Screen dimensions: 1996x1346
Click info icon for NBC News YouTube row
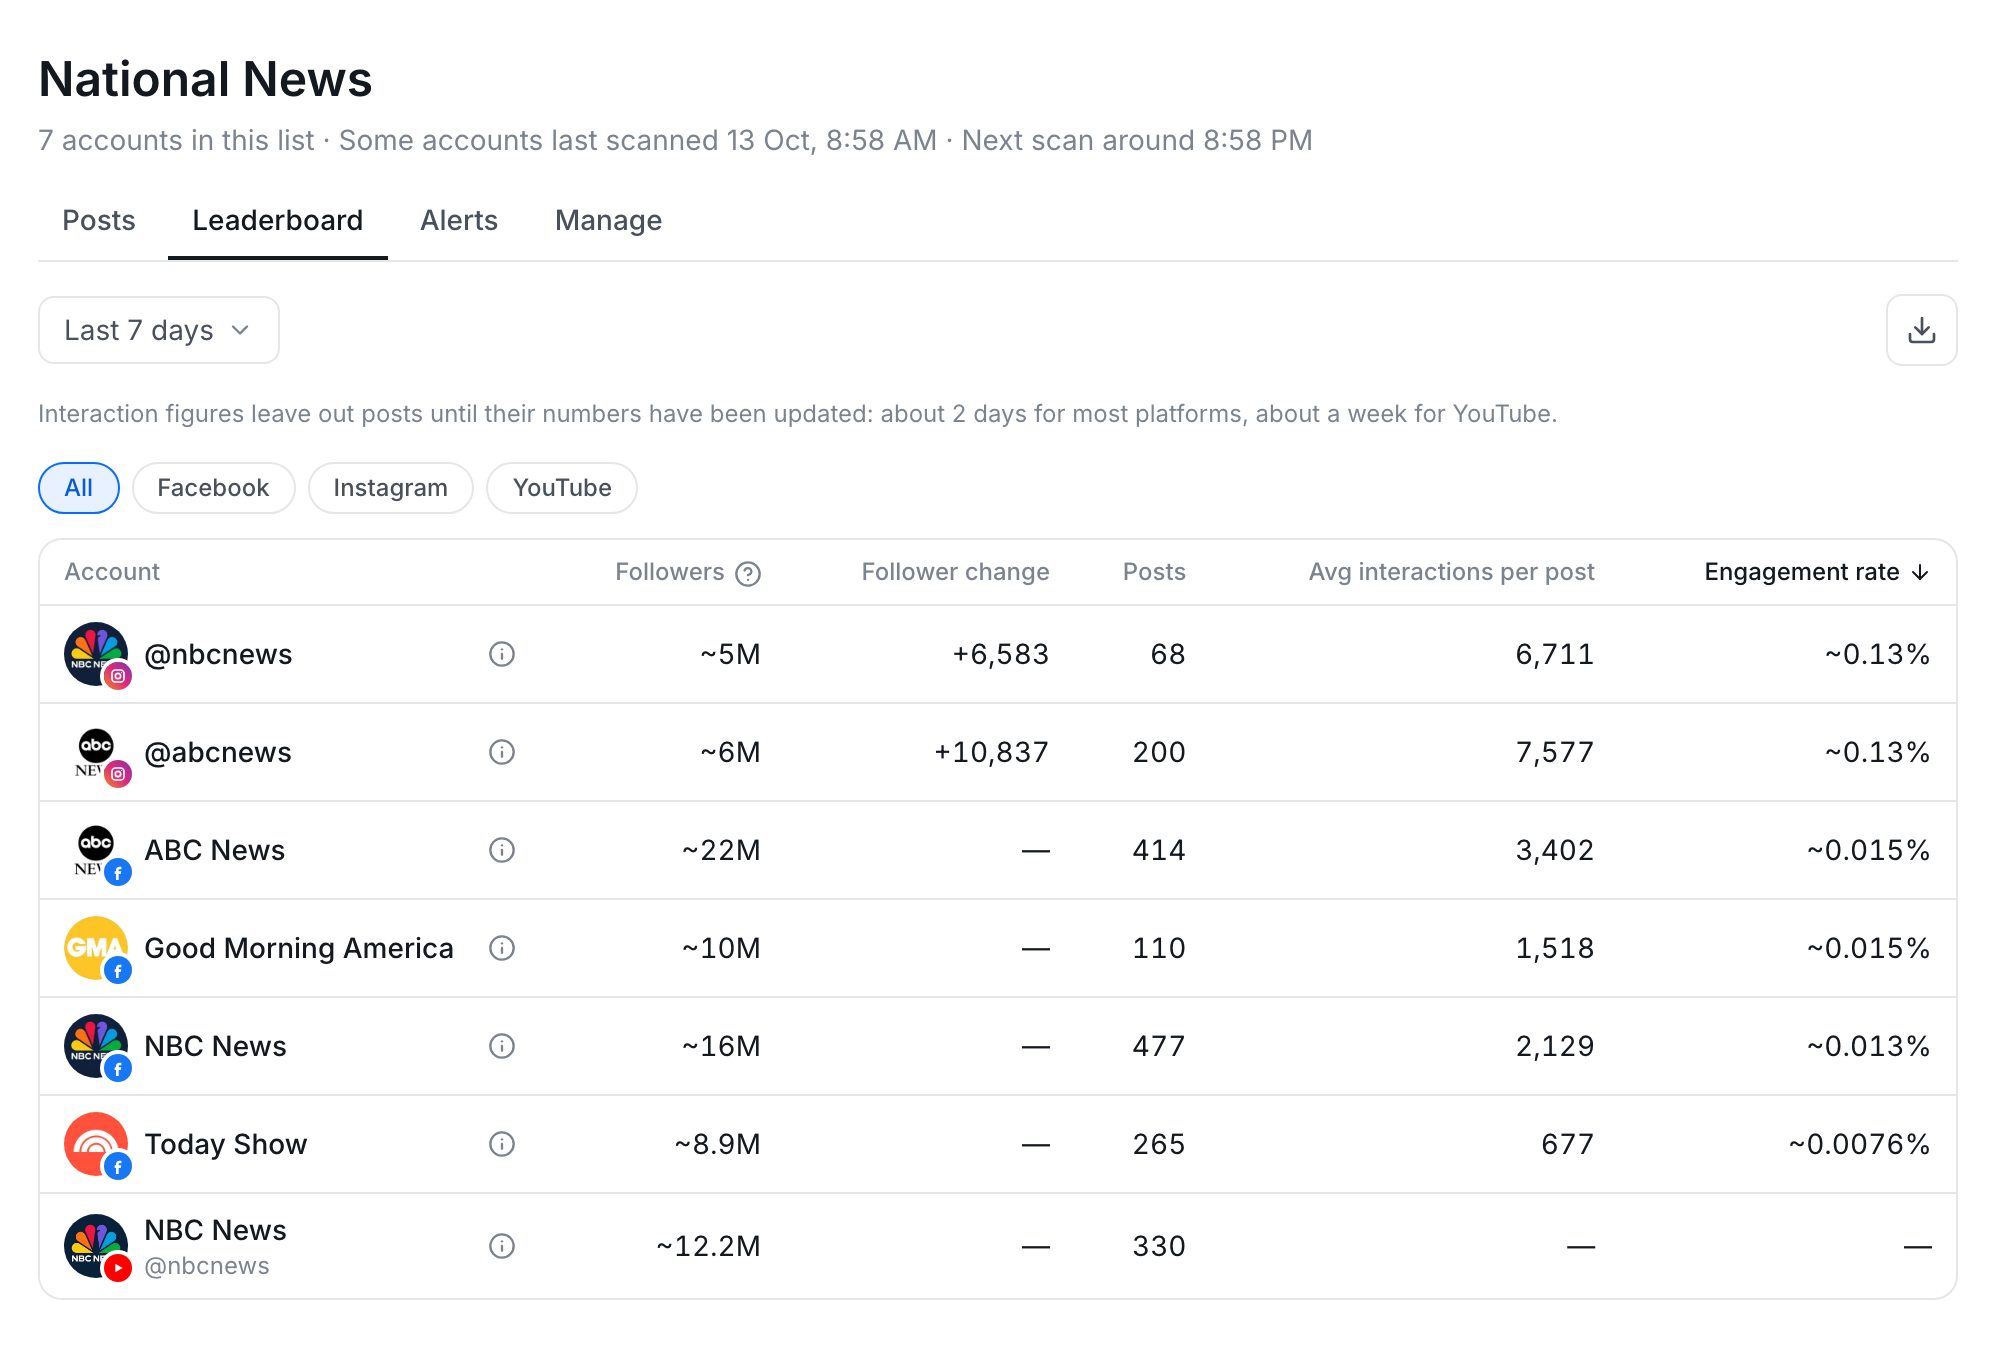(x=502, y=1246)
